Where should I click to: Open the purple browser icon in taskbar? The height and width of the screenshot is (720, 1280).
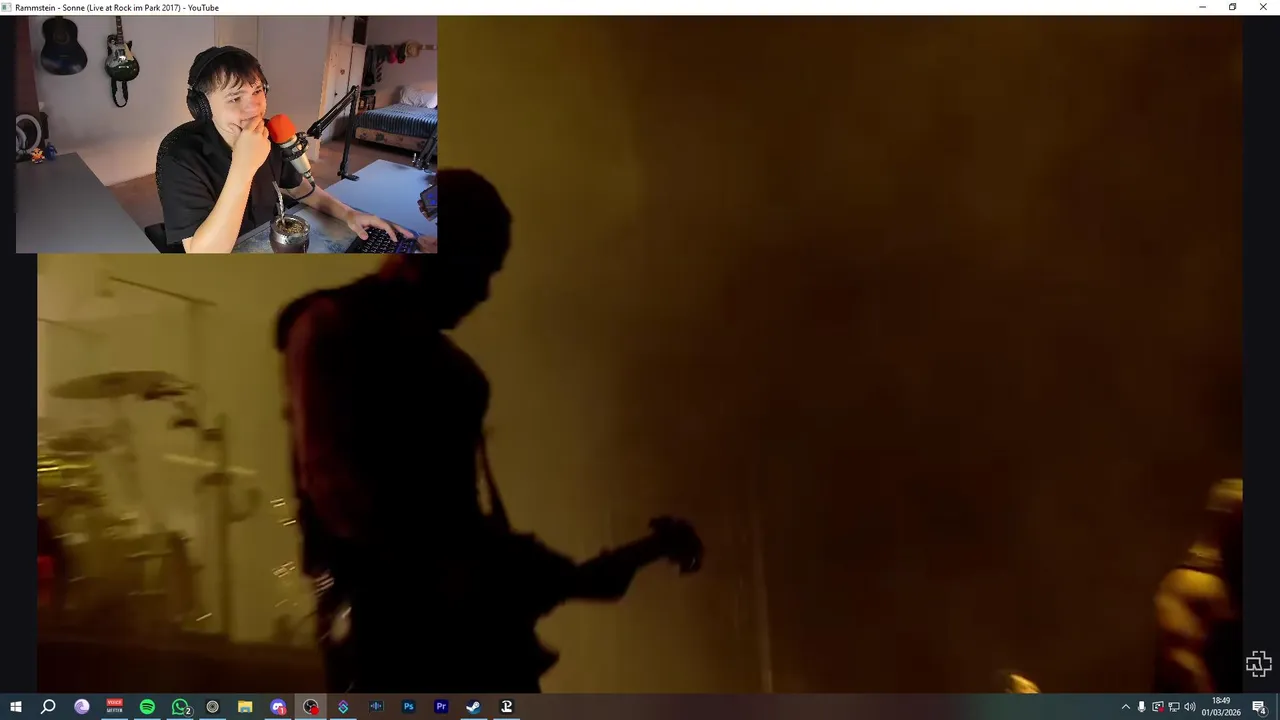point(82,707)
